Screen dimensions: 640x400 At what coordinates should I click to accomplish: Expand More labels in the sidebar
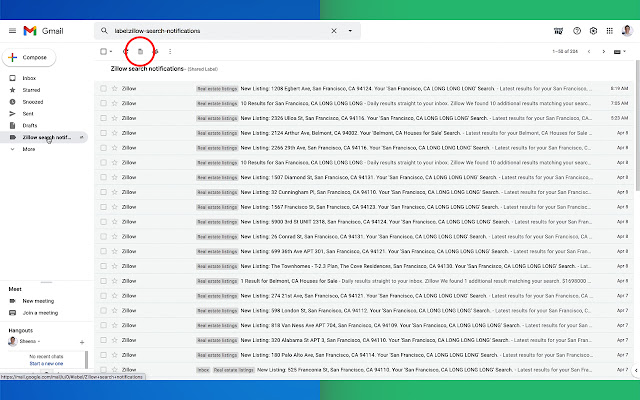pyautogui.click(x=28, y=148)
